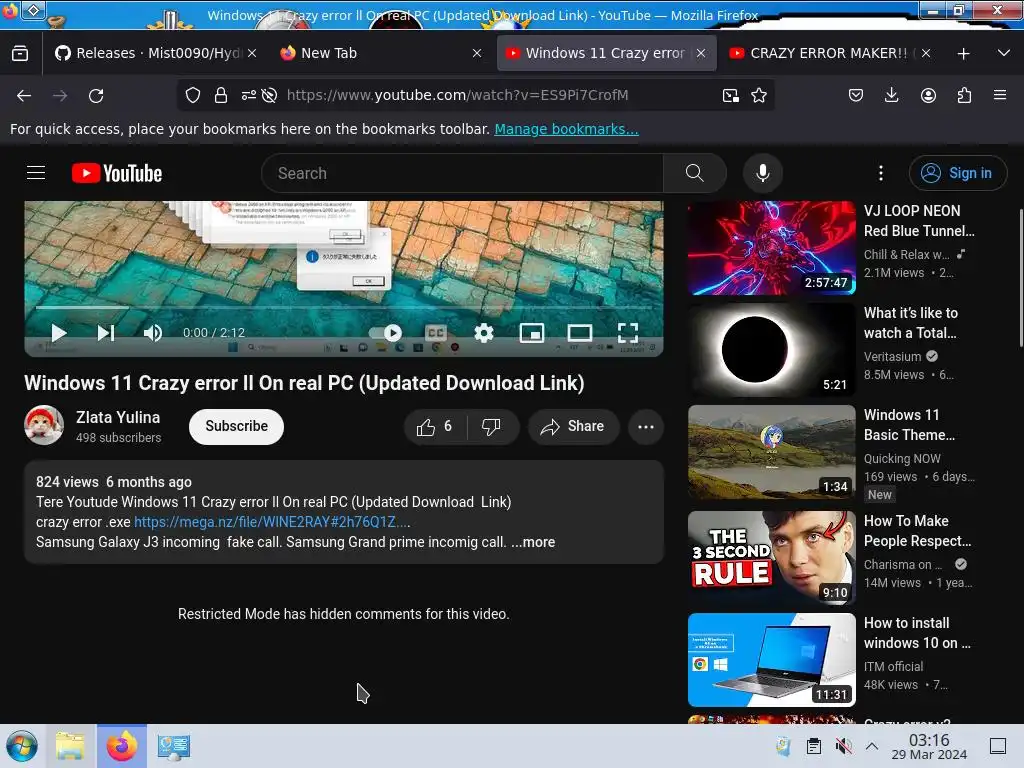Reload the current page
Image resolution: width=1024 pixels, height=768 pixels.
click(x=96, y=96)
